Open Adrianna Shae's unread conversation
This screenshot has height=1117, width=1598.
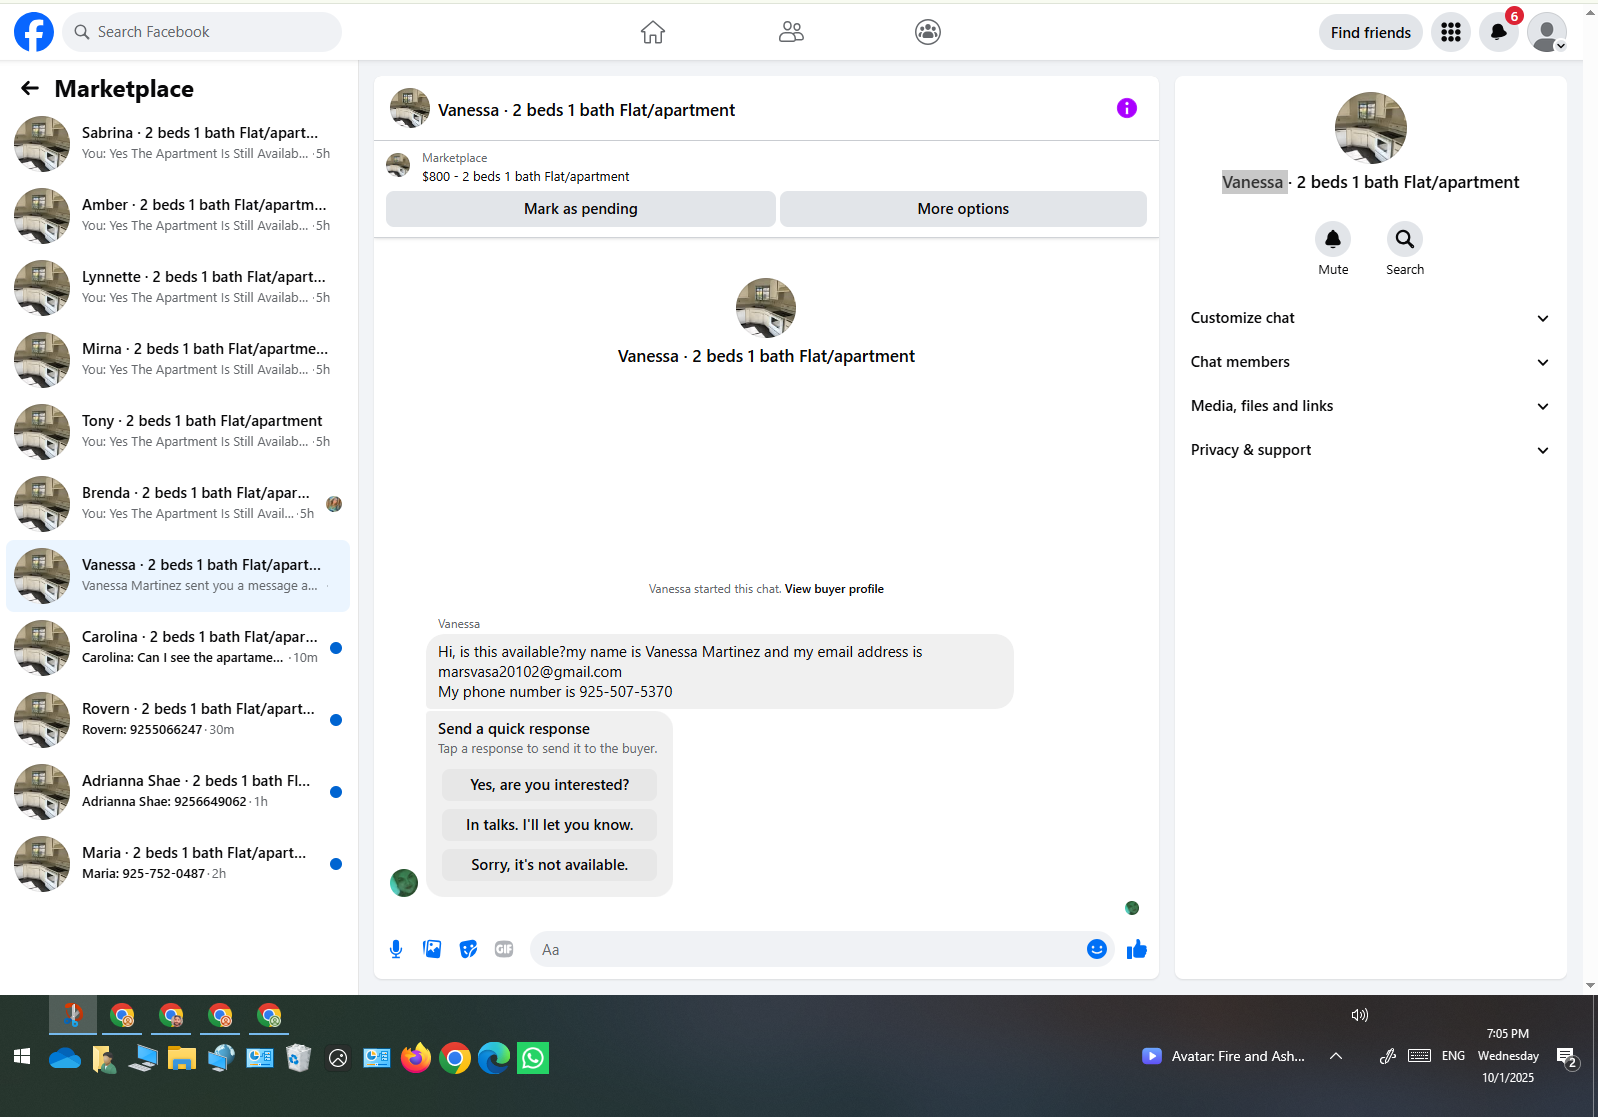coord(178,792)
